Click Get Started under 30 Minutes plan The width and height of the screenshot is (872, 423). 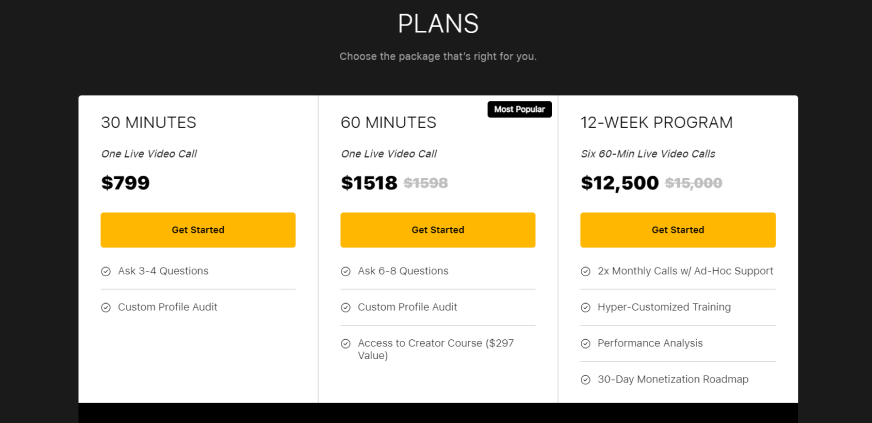click(198, 230)
